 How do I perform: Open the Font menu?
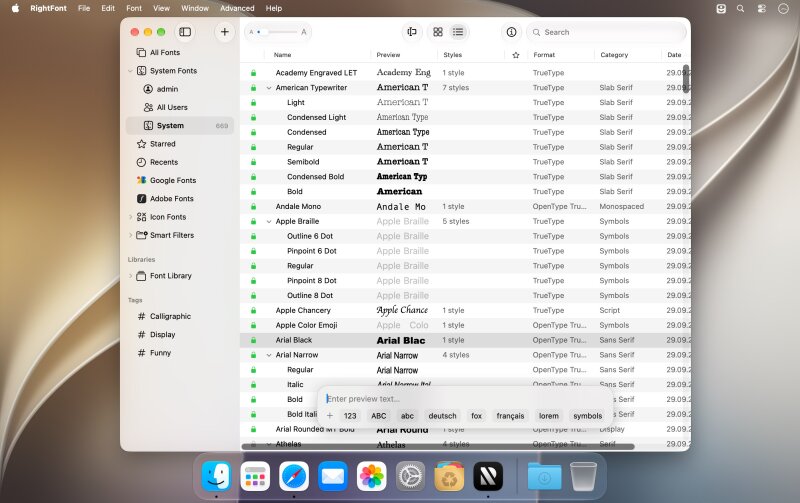134,8
